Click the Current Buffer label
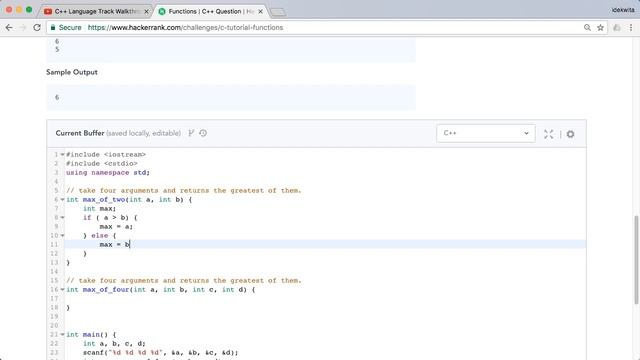 pos(80,133)
